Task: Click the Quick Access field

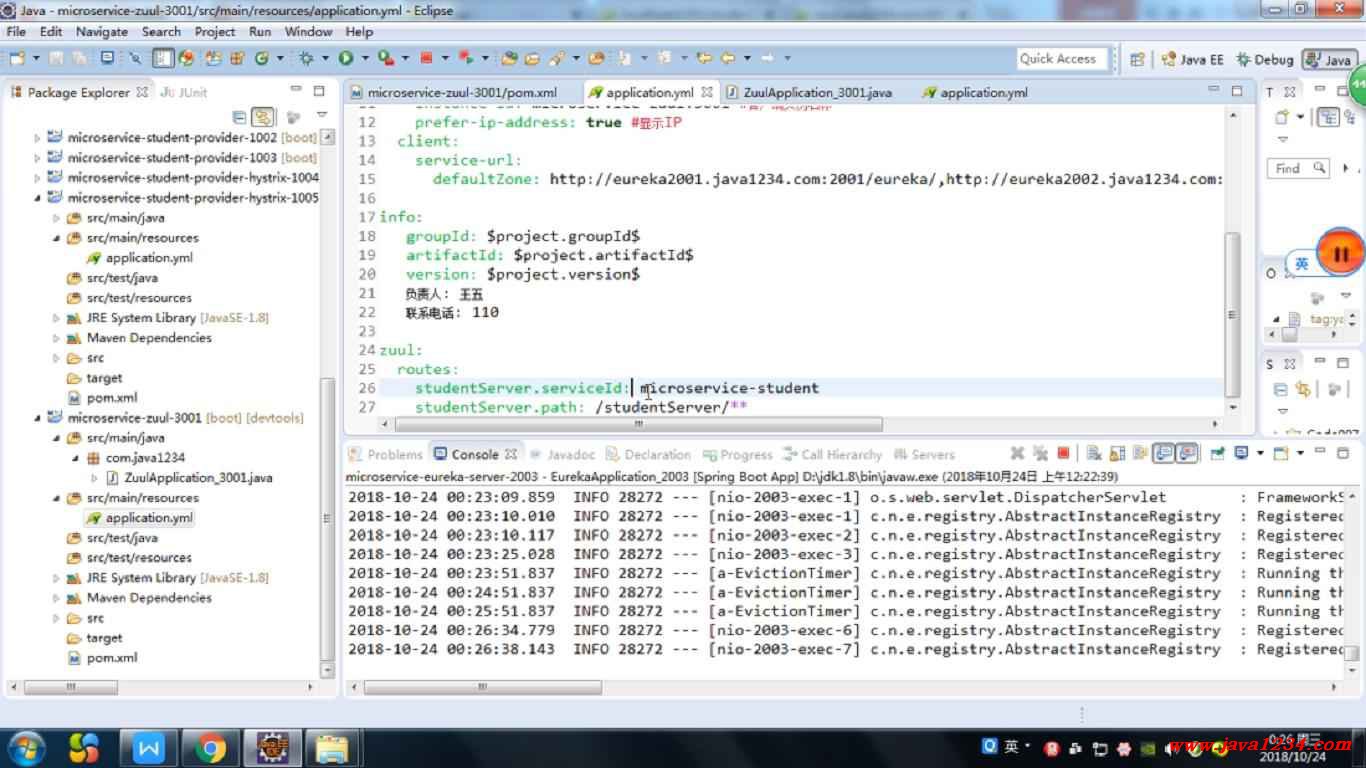Action: click(1062, 59)
